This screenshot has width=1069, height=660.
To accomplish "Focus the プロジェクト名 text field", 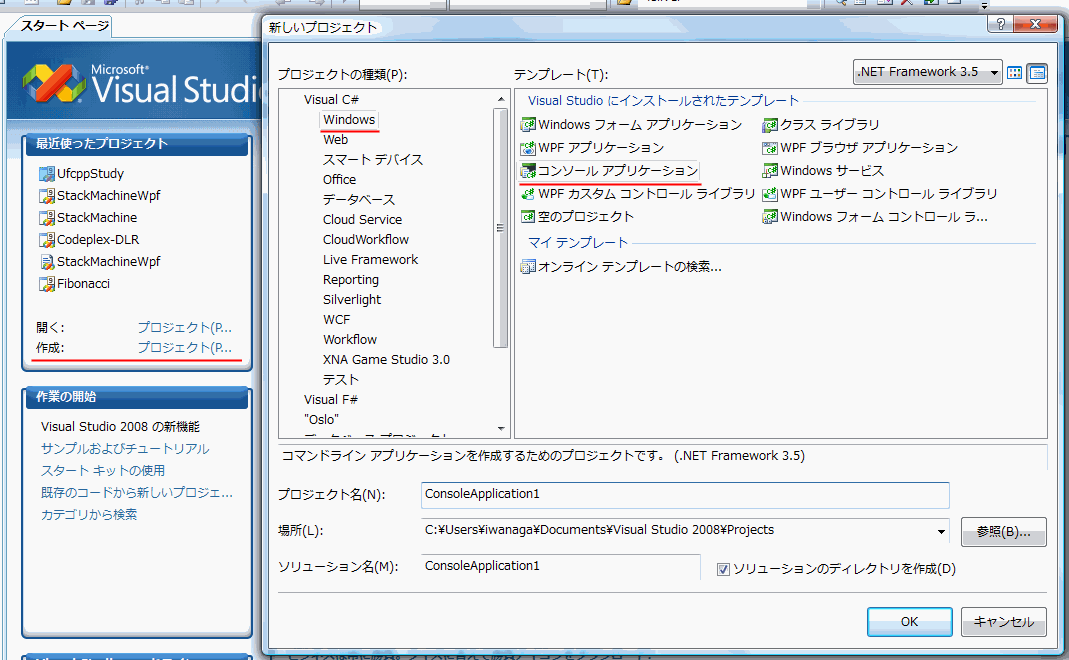I will [685, 495].
